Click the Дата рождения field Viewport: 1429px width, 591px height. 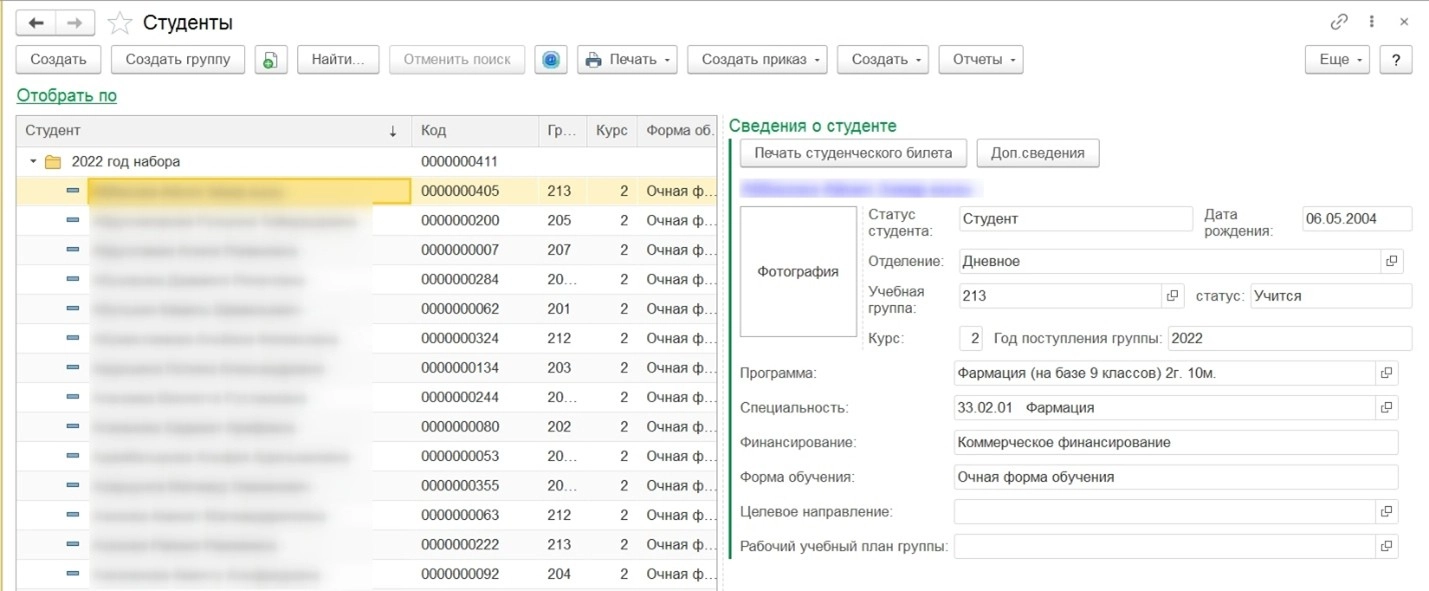point(1356,219)
